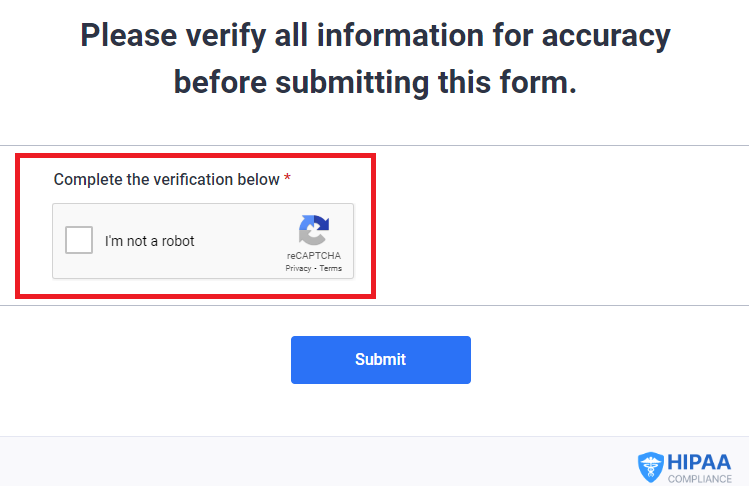Click the gray footer bar beside HIPAA badge
752x486 pixels.
(x=317, y=462)
